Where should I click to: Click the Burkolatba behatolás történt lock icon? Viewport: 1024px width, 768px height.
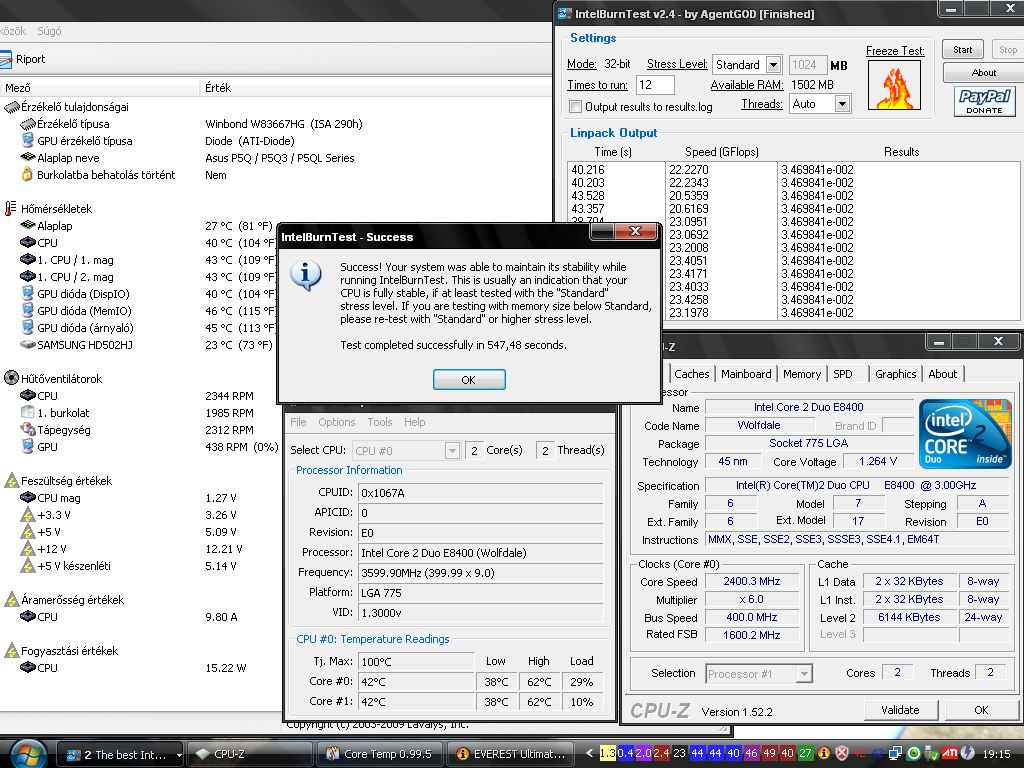tap(27, 174)
